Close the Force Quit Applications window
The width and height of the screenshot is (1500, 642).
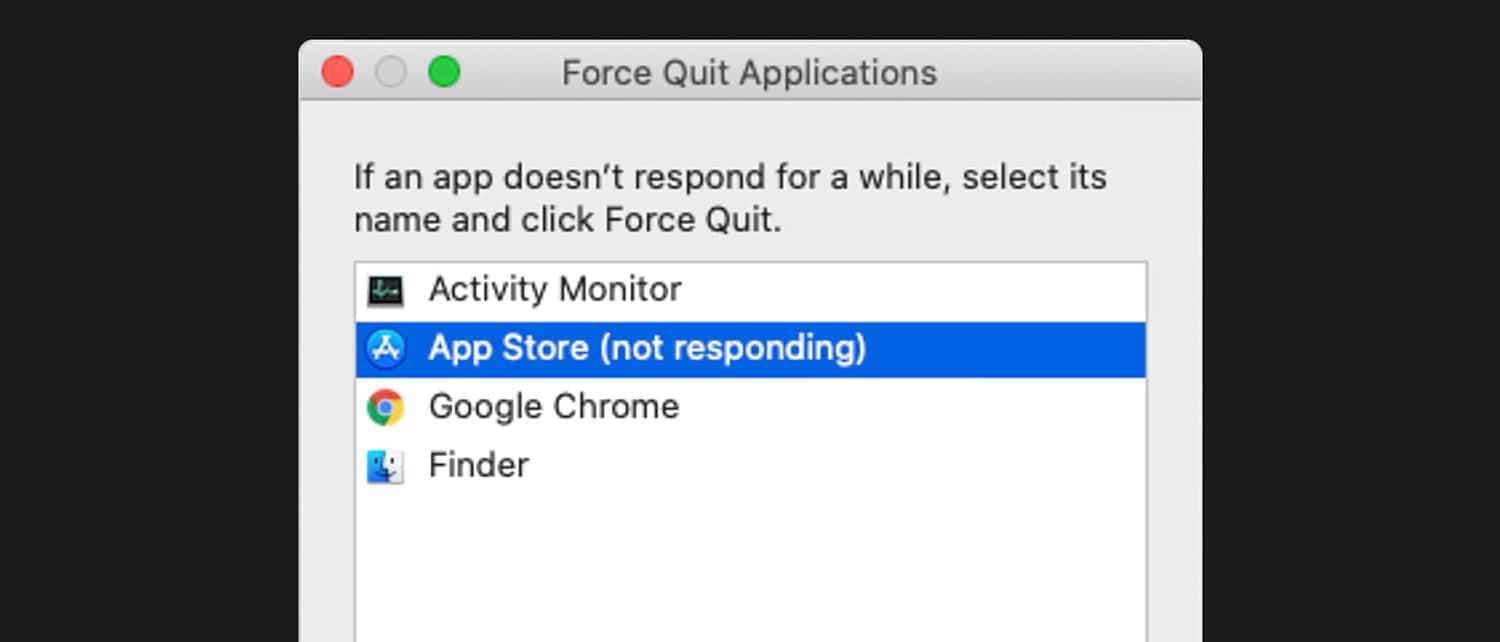click(x=337, y=72)
